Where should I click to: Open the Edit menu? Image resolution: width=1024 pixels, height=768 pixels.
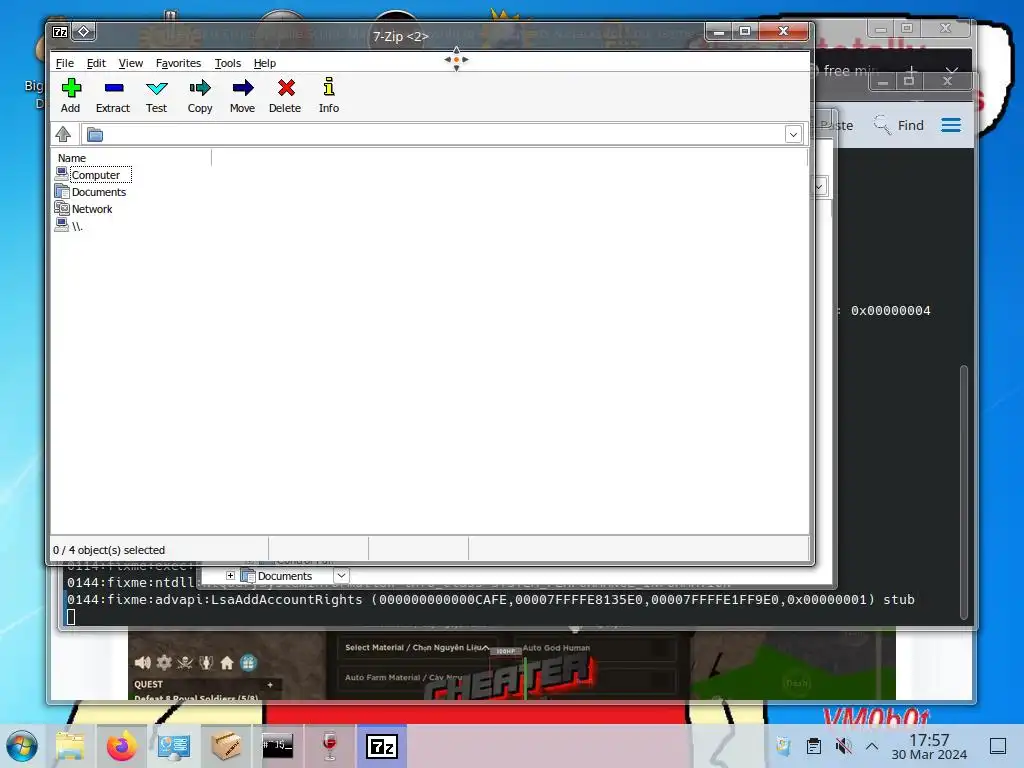[x=96, y=63]
